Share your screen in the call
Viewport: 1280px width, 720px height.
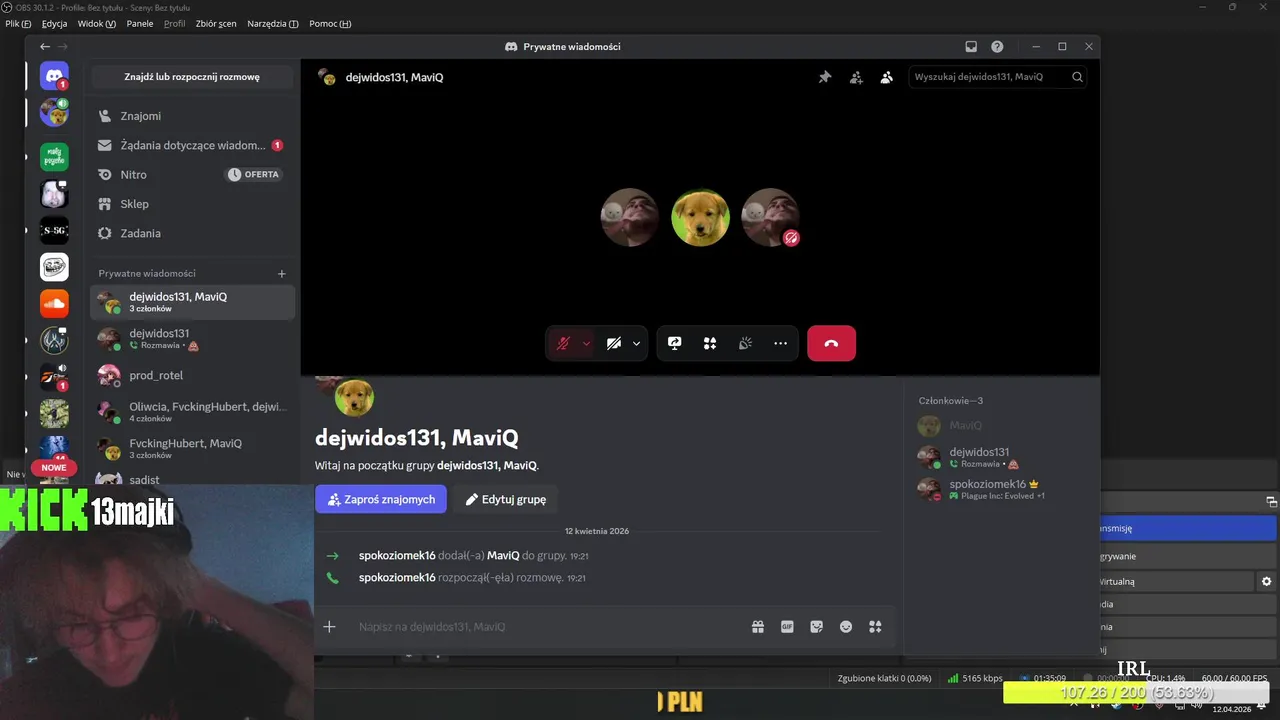[675, 343]
